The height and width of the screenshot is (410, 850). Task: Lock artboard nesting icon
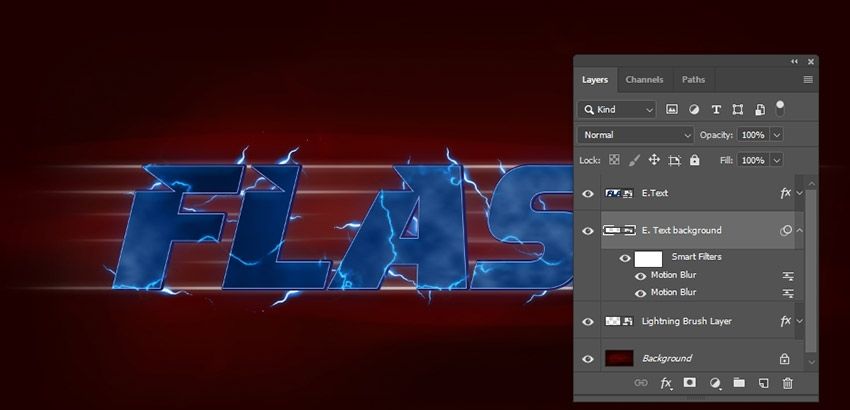tap(674, 160)
